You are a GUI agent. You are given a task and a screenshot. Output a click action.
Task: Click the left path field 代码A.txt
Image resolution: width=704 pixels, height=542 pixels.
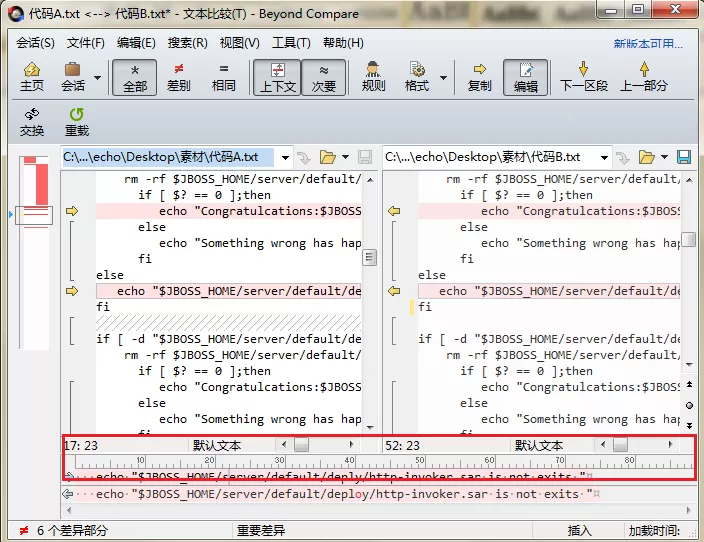pyautogui.click(x=169, y=157)
